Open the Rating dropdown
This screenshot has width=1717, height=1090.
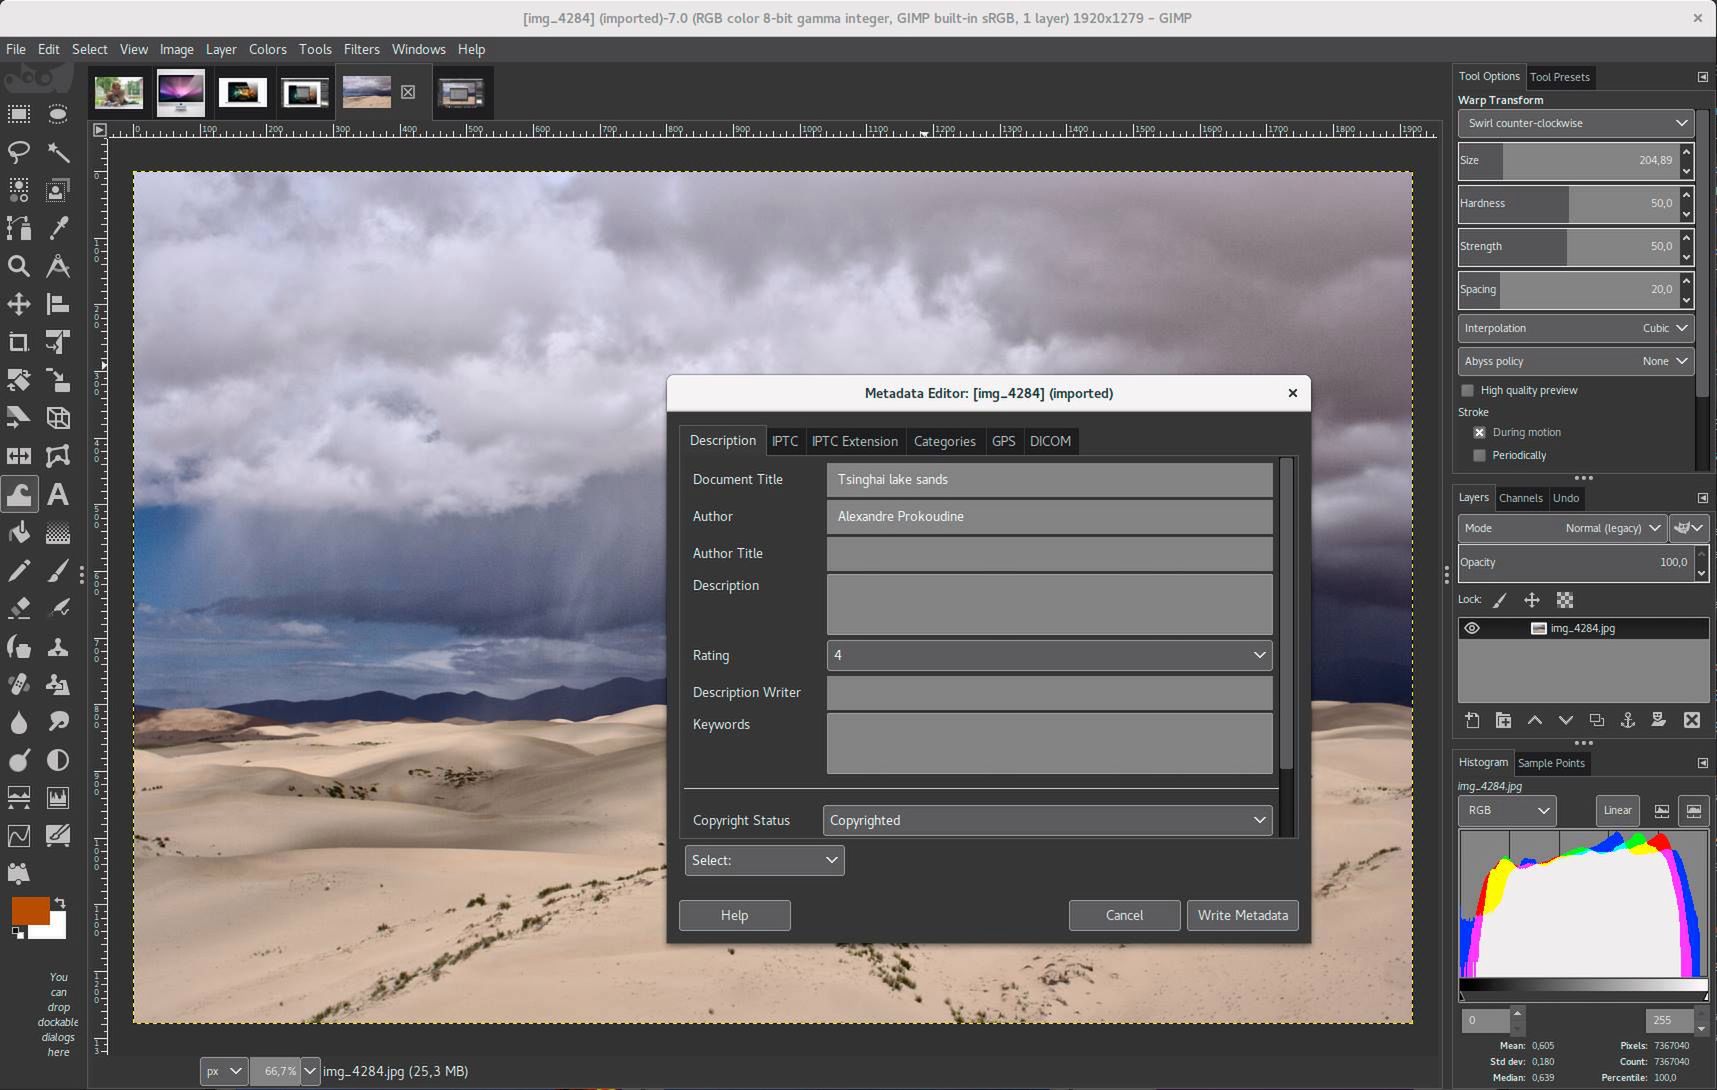click(1048, 655)
